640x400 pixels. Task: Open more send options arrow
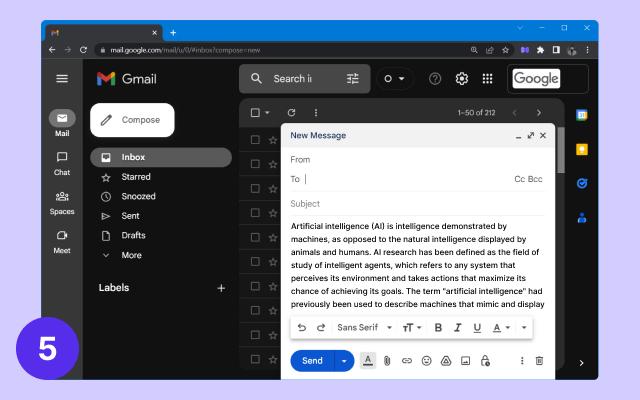[x=344, y=361]
